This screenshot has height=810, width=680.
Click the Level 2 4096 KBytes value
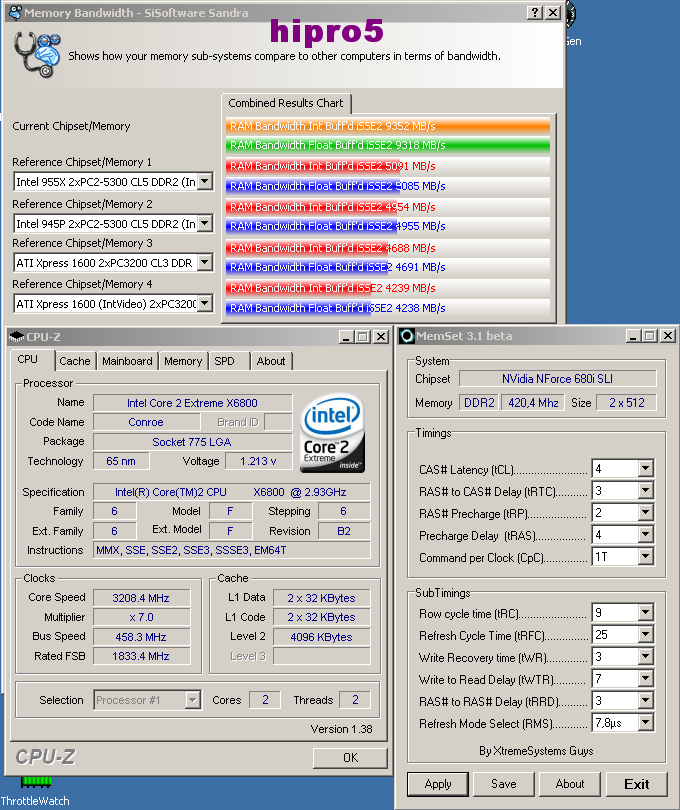point(321,637)
